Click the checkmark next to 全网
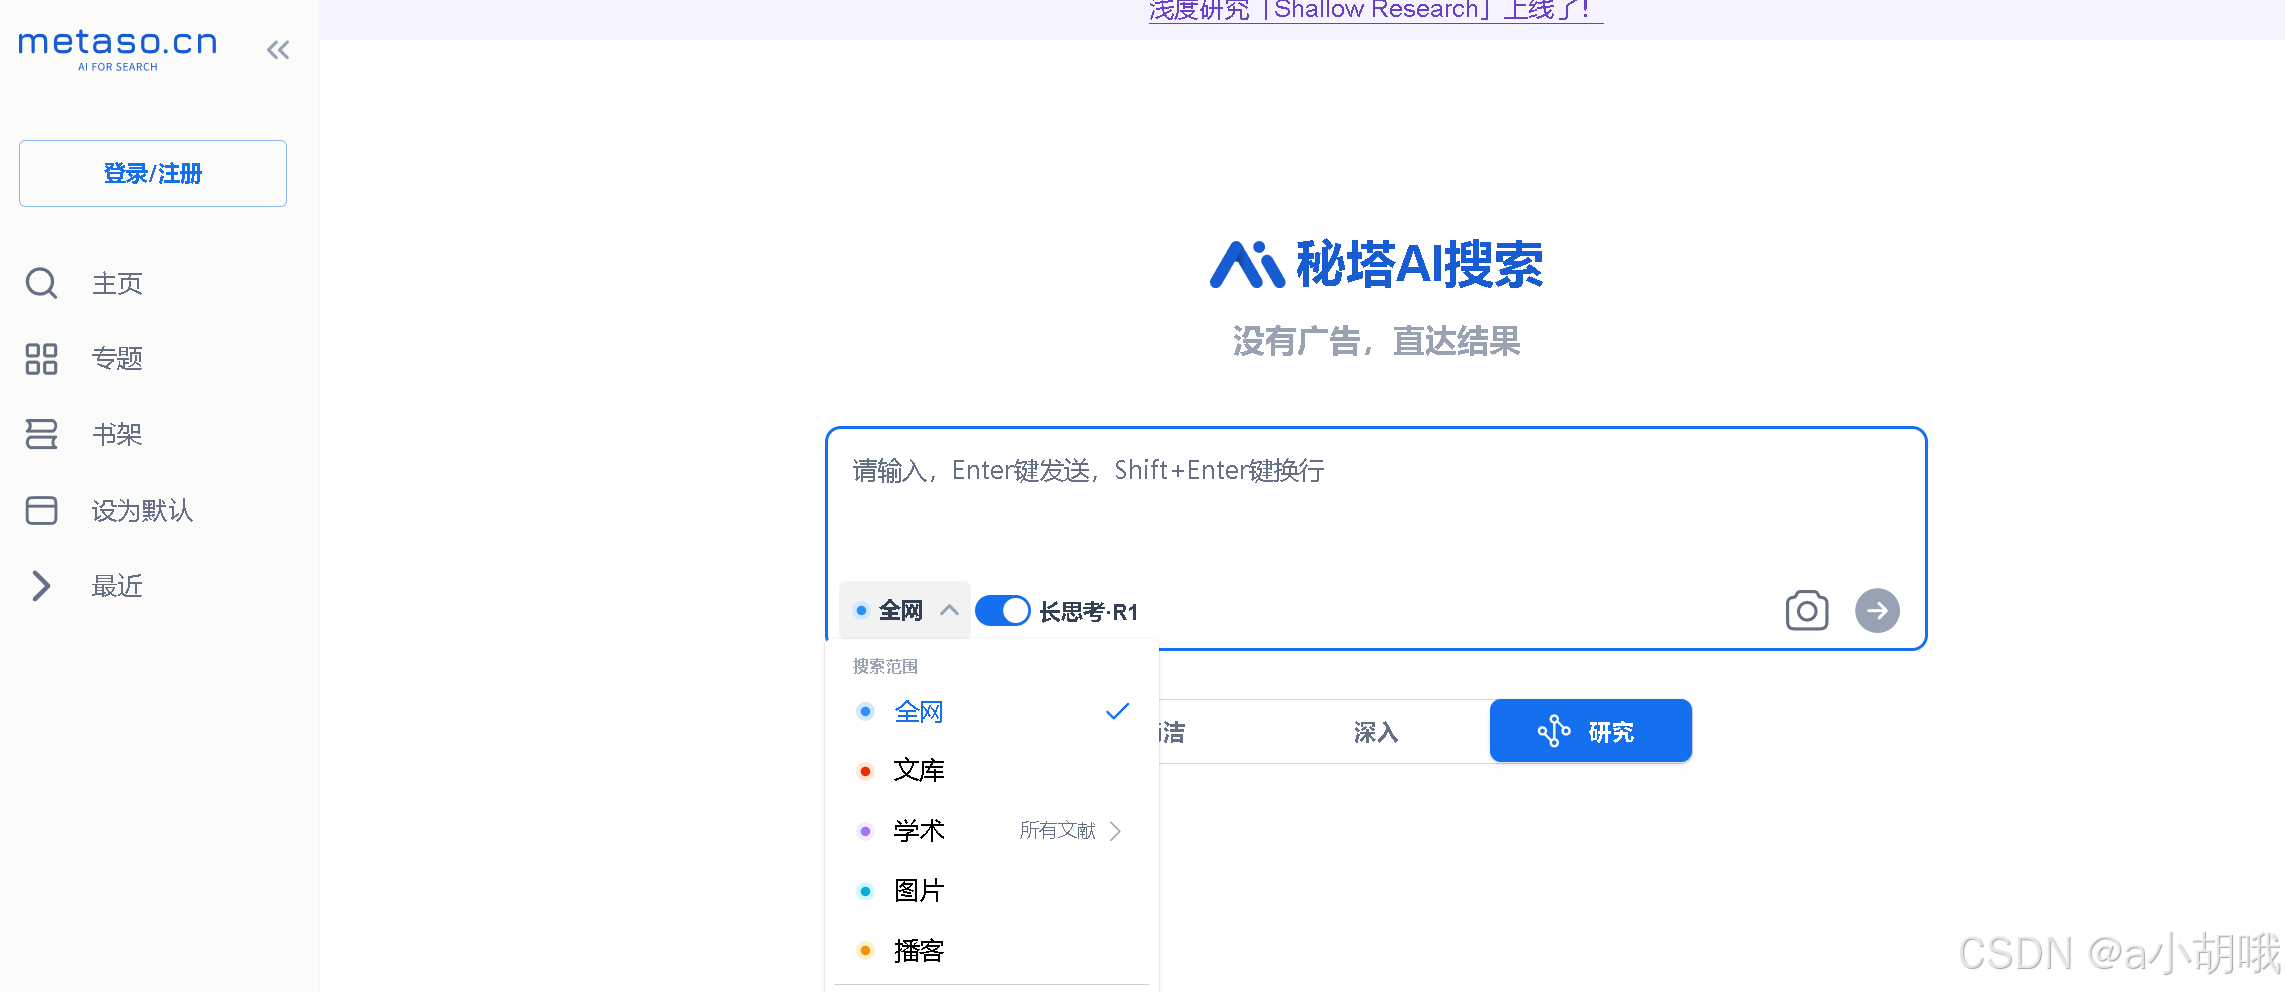The image size is (2285, 992). (1117, 712)
